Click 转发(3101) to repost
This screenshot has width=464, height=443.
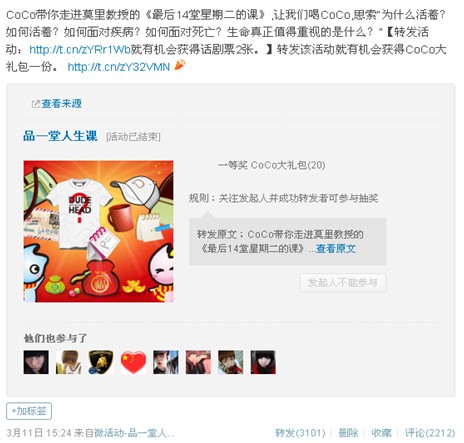pos(300,433)
